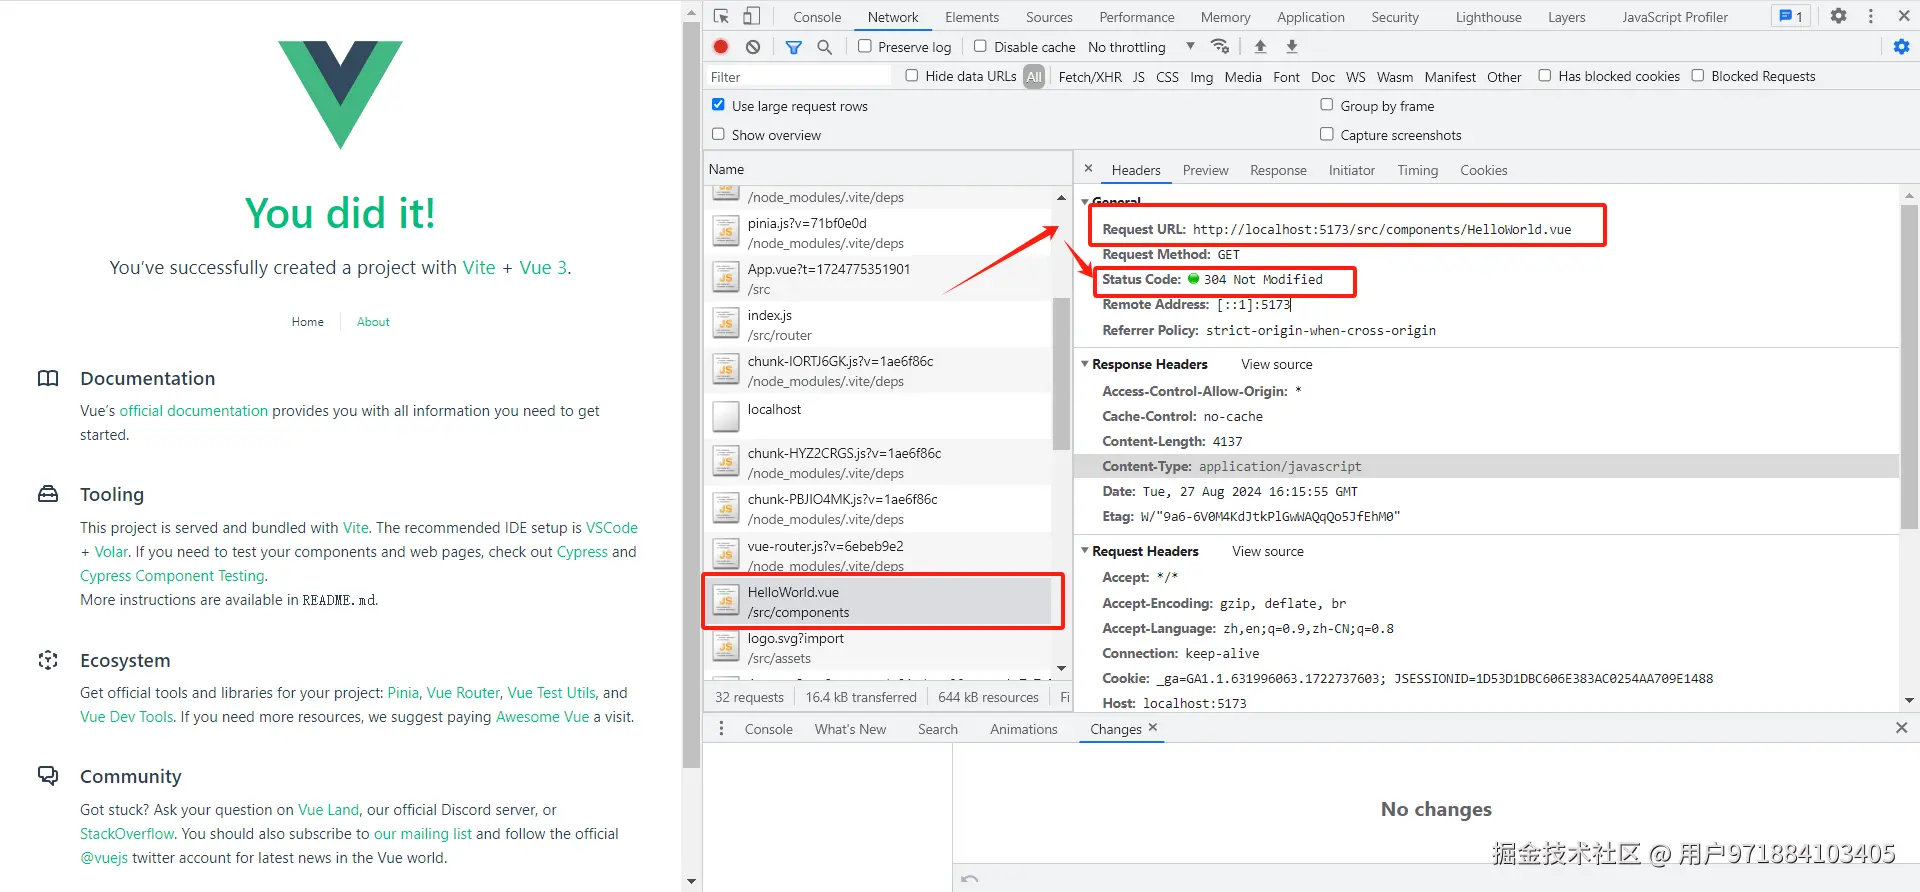Open drawer three-dot menu
The height and width of the screenshot is (892, 1920).
tap(721, 728)
